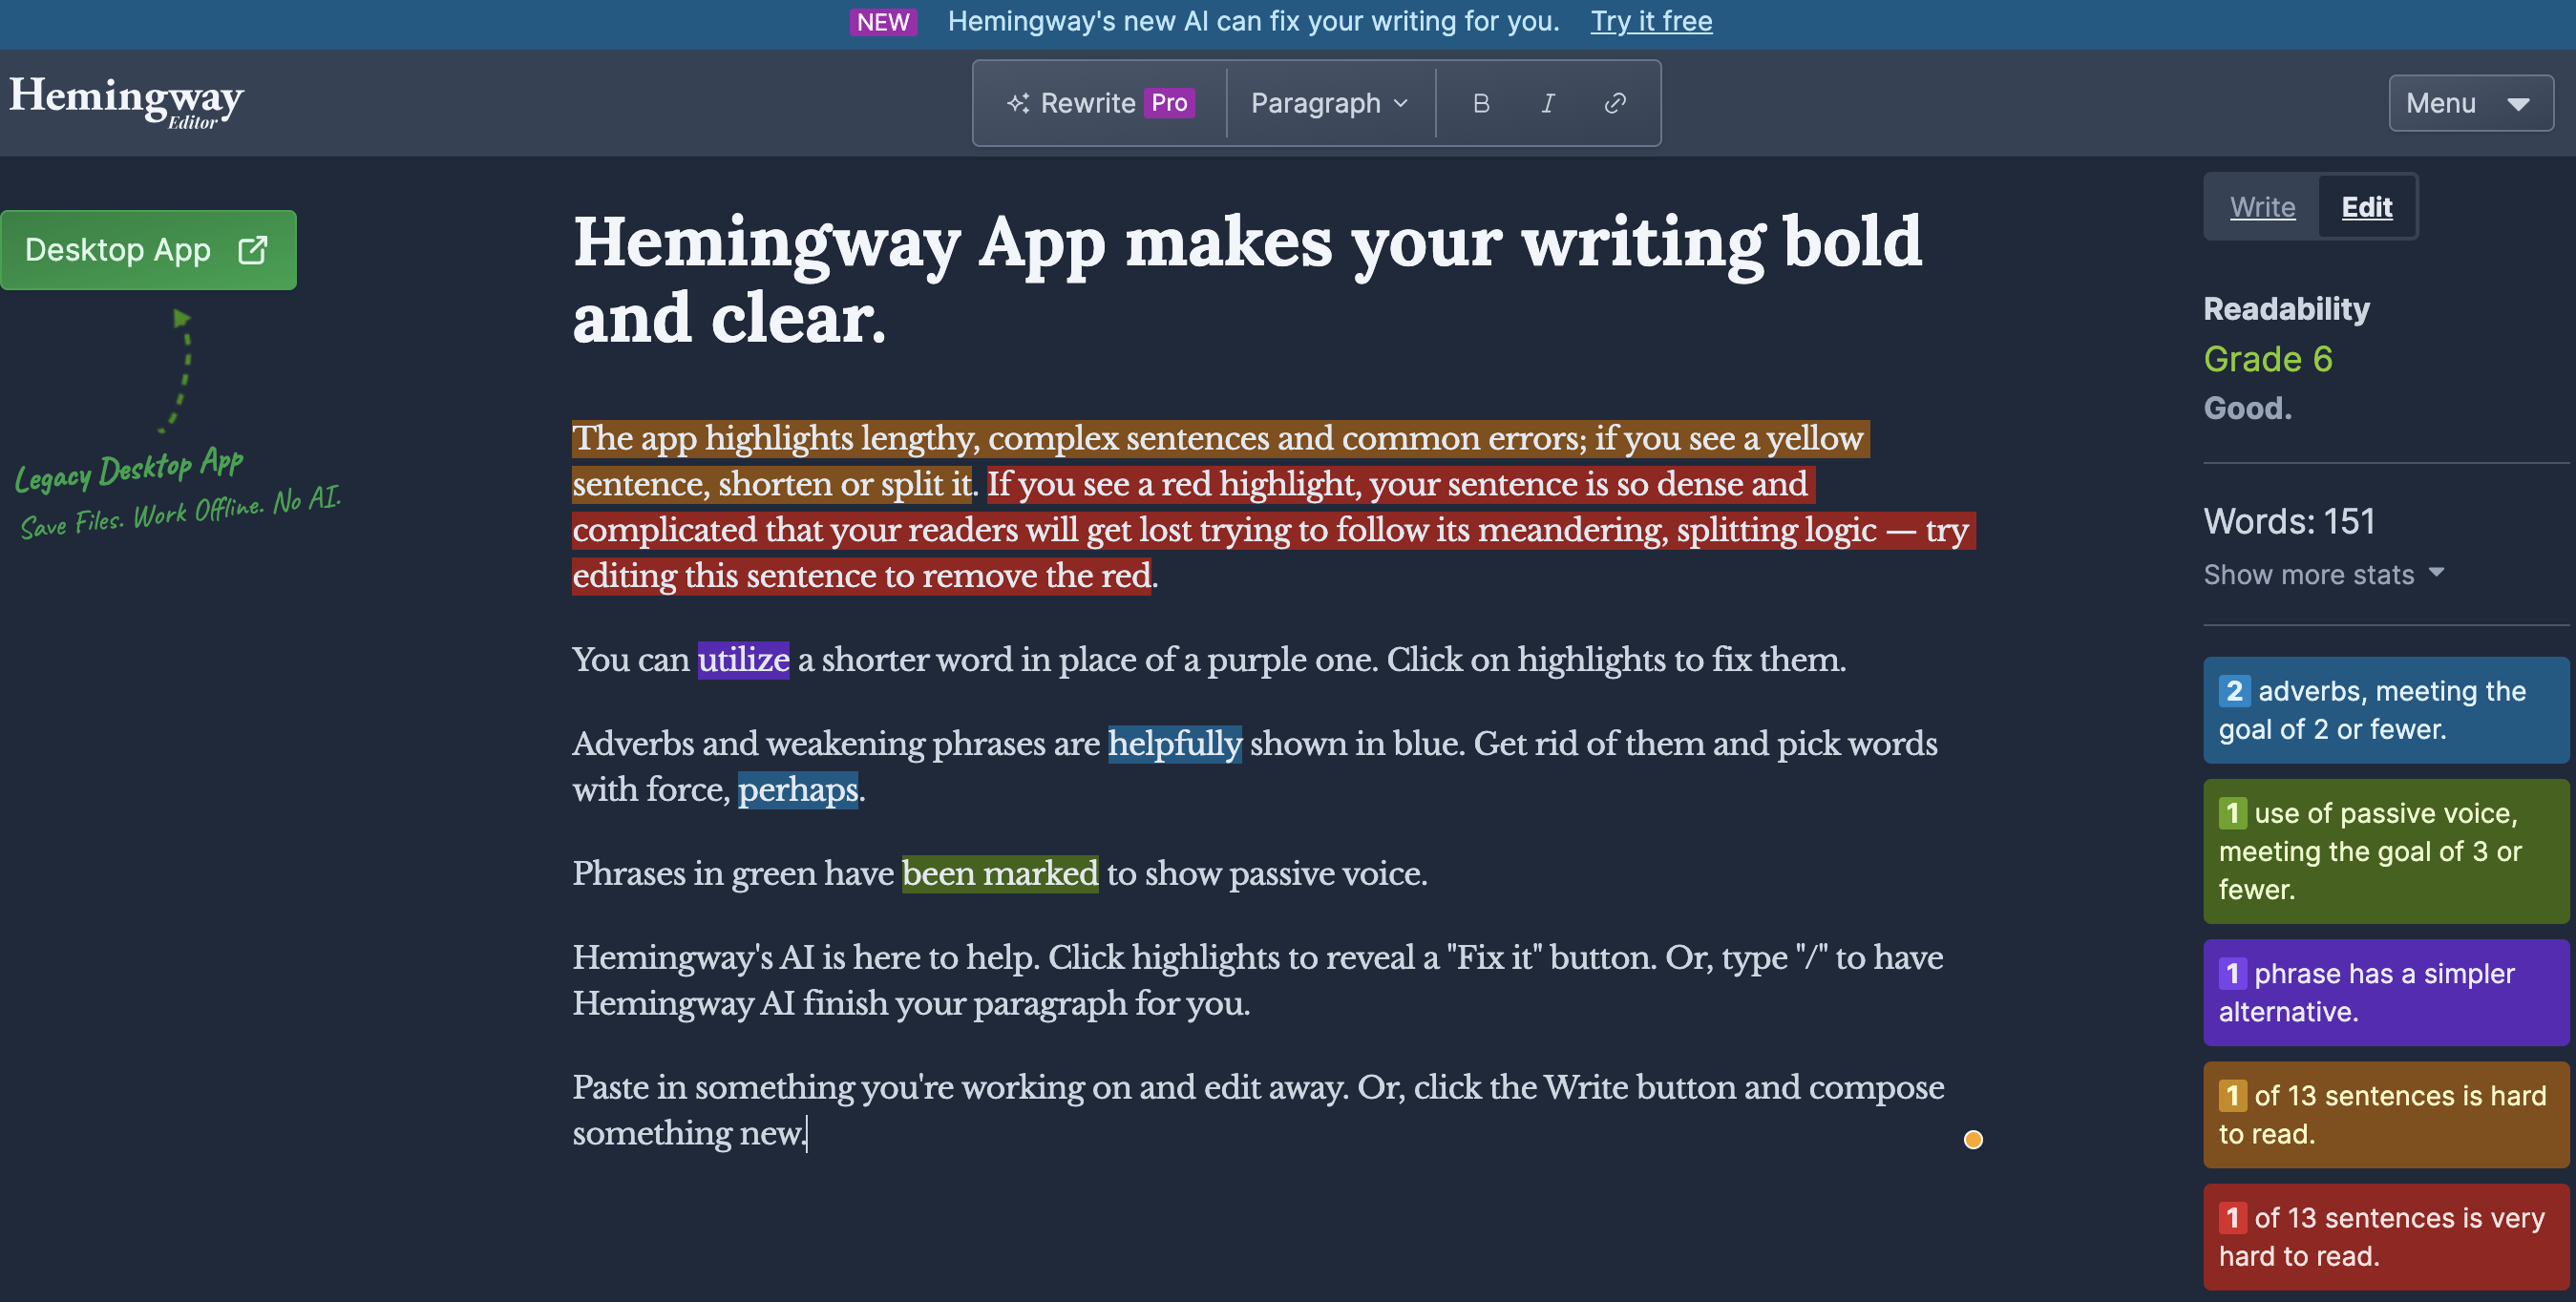Click the paragraph starting Paste in something
The height and width of the screenshot is (1302, 2576).
tap(1258, 1110)
